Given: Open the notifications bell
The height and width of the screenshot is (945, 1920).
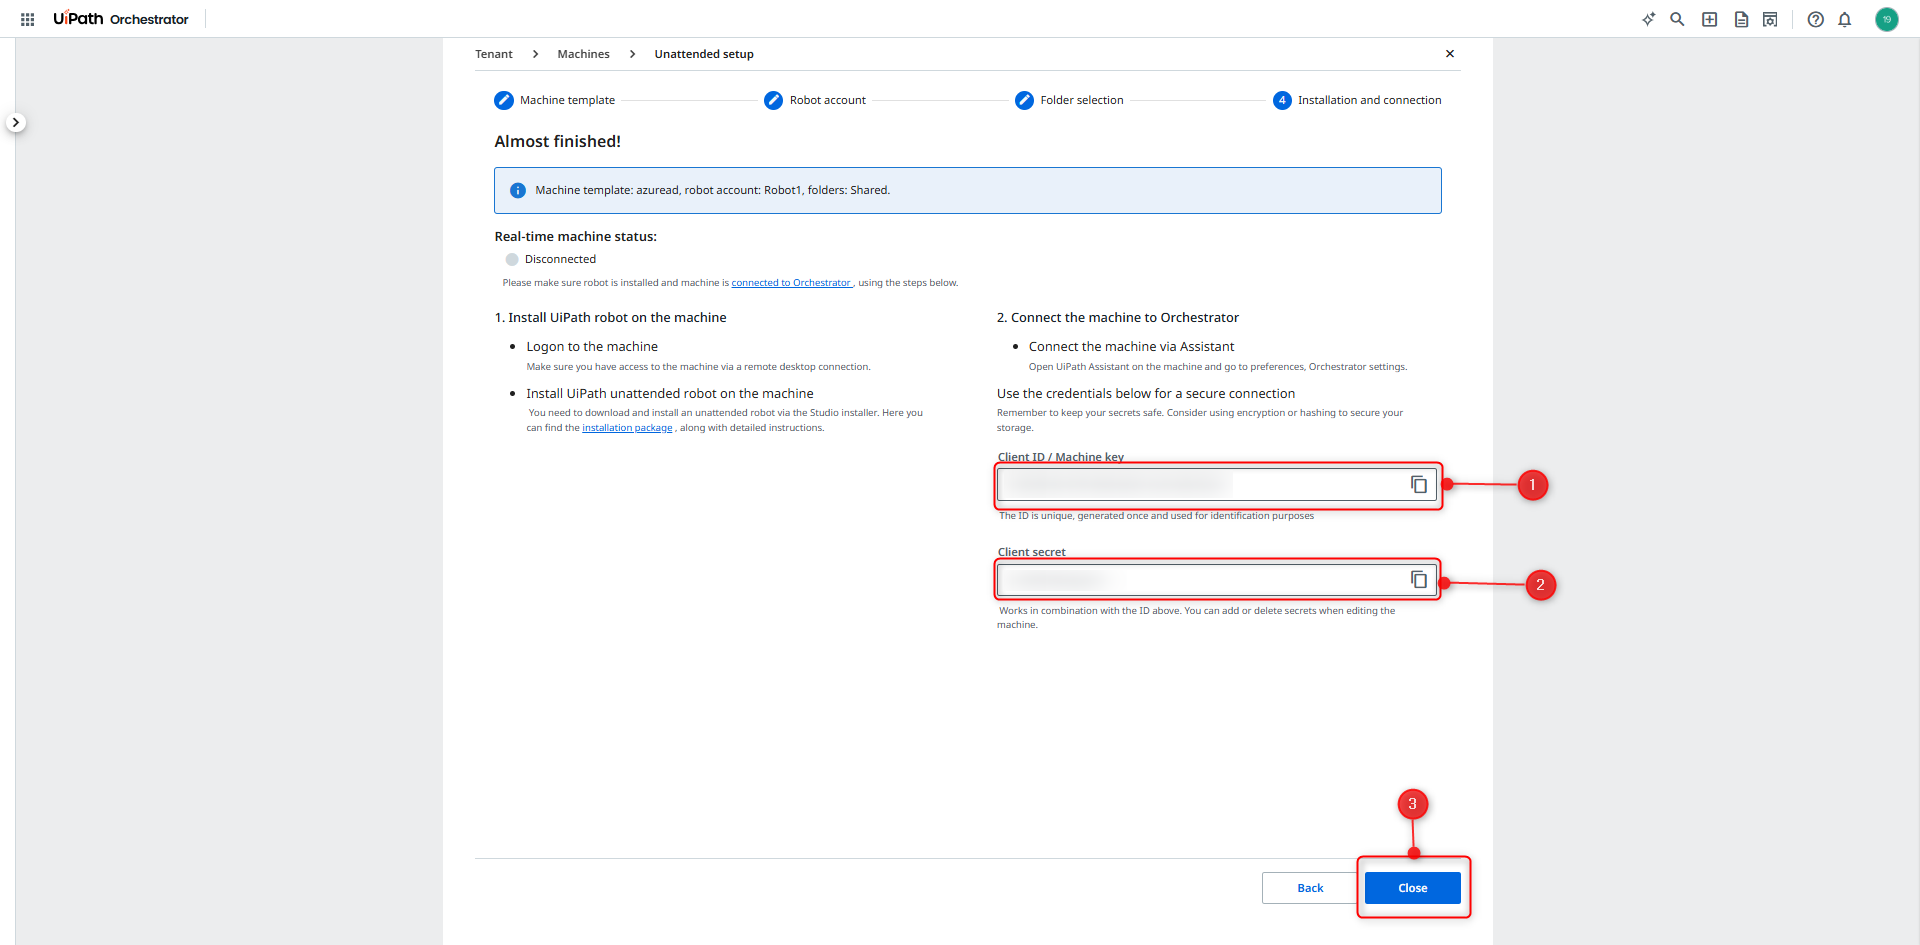Looking at the screenshot, I should coord(1845,19).
